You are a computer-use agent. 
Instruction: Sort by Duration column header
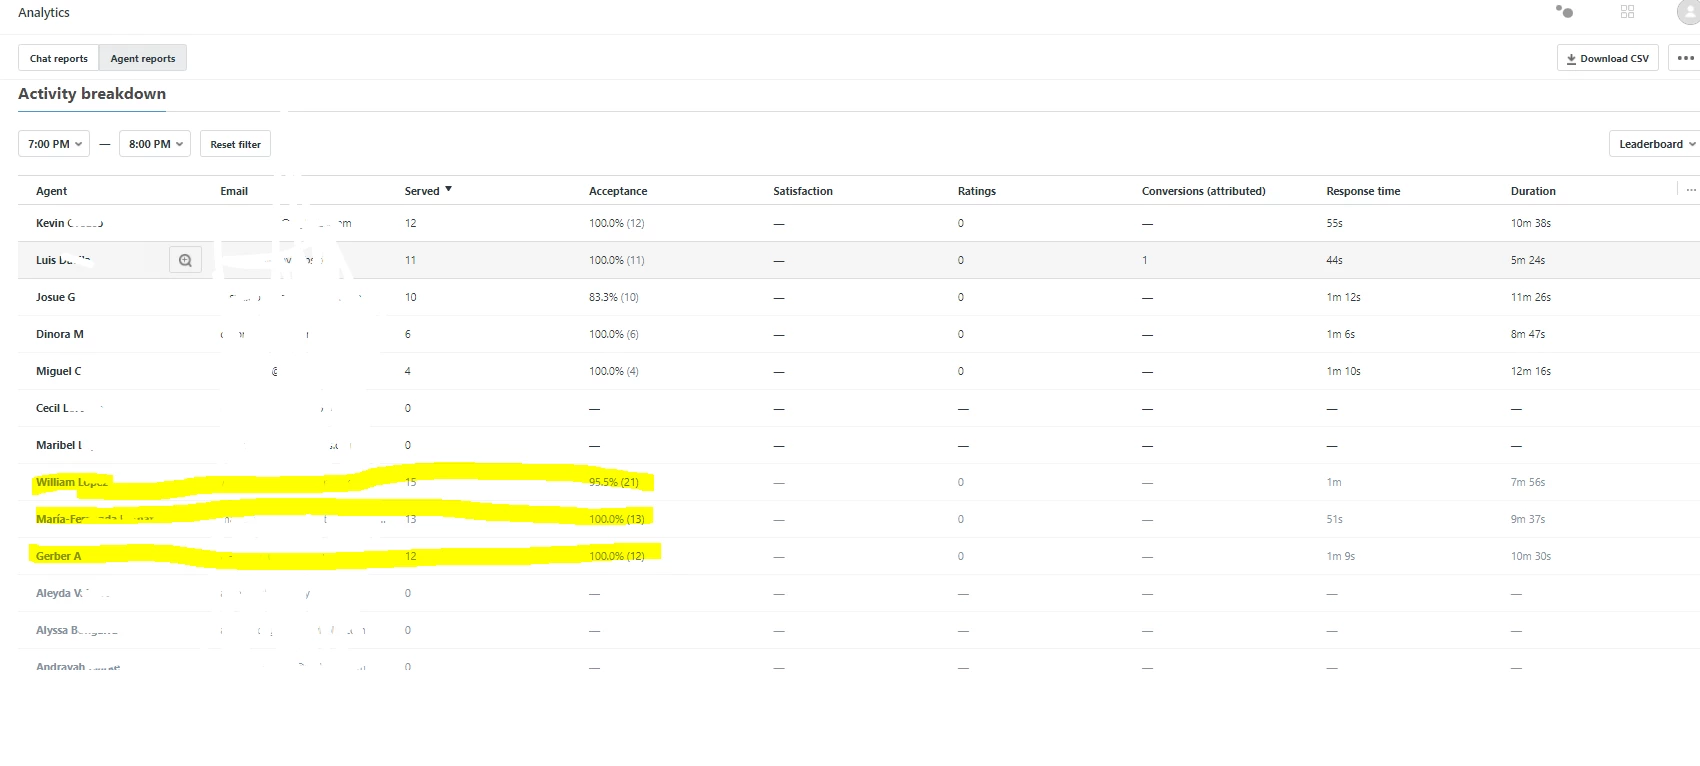[1533, 191]
